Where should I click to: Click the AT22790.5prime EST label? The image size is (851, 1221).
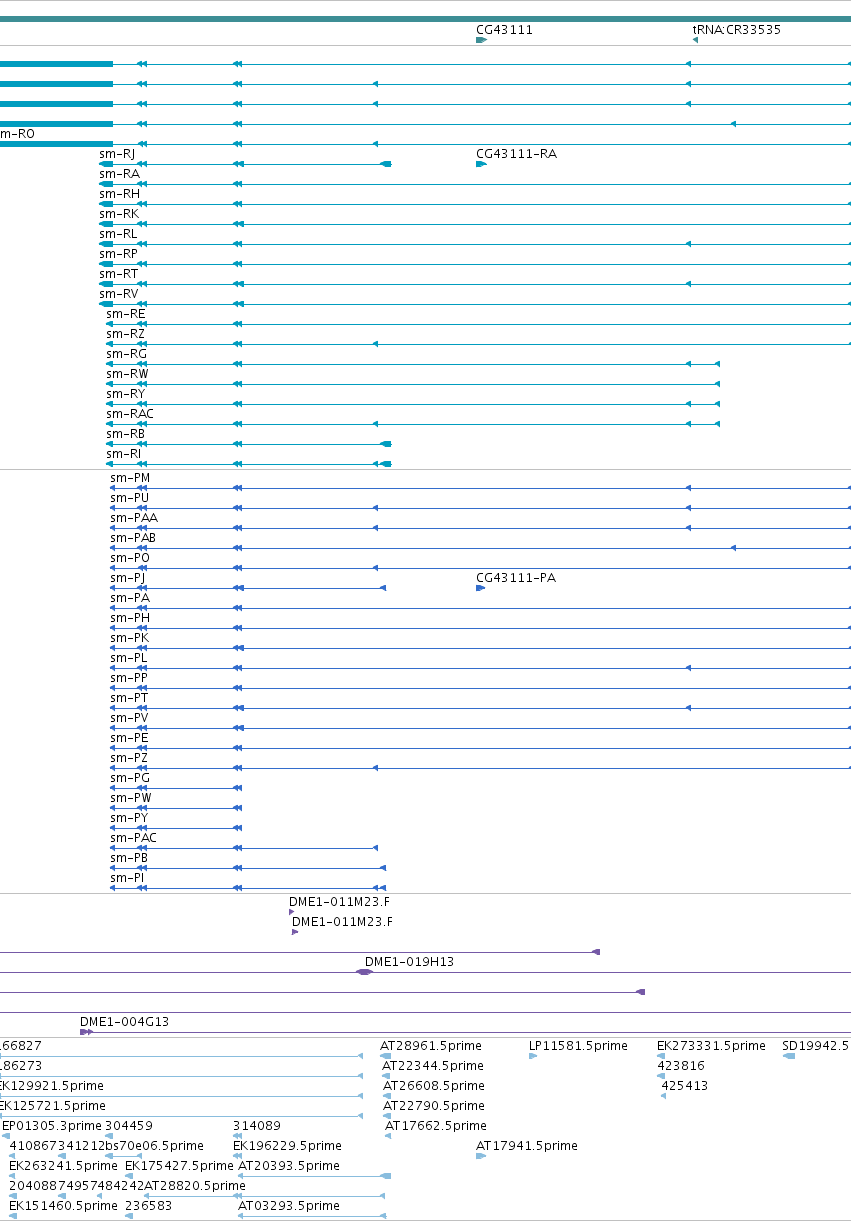point(434,1106)
